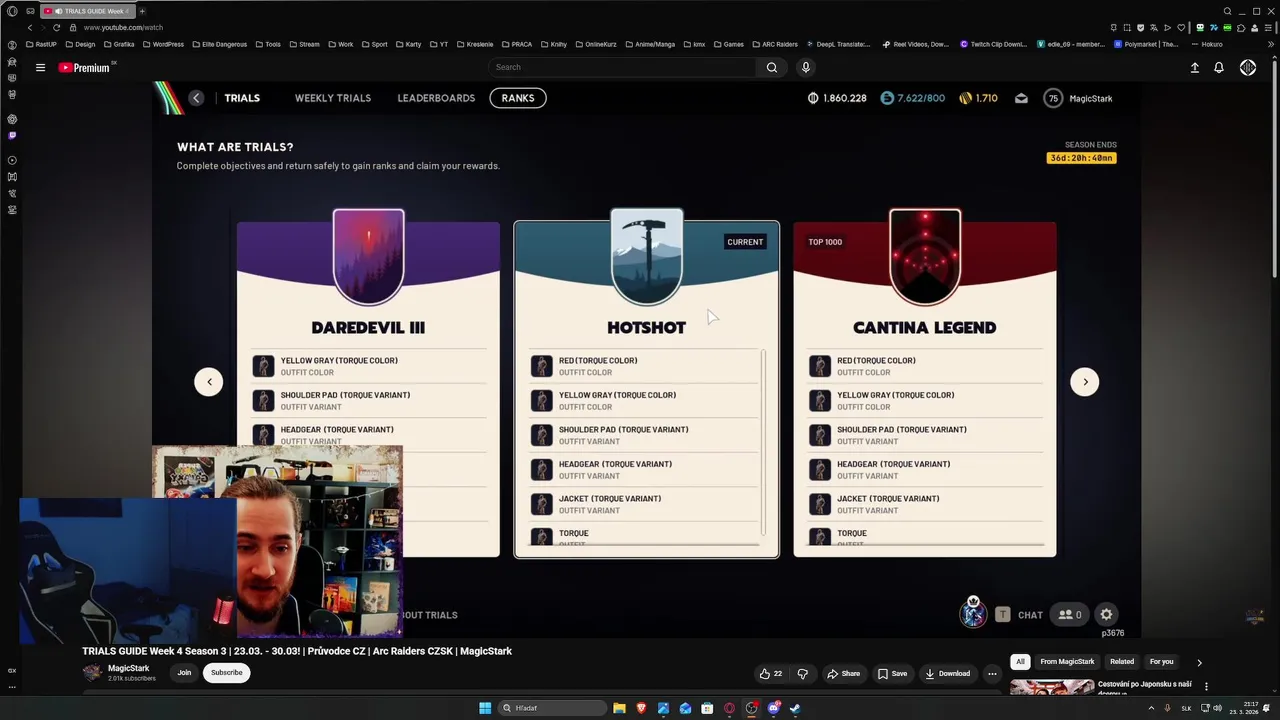Open options for related video Cestování po Japonsku
Image resolution: width=1280 pixels, height=720 pixels.
coord(1206,687)
